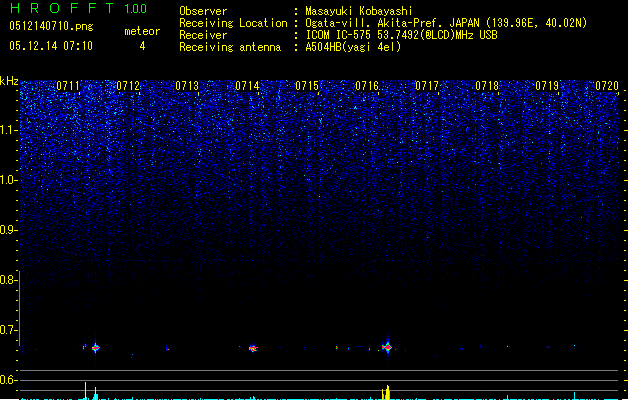This screenshot has height=400, width=629.
Task: Click the HROFFT 1.0.0 title text
Action: coord(78,8)
